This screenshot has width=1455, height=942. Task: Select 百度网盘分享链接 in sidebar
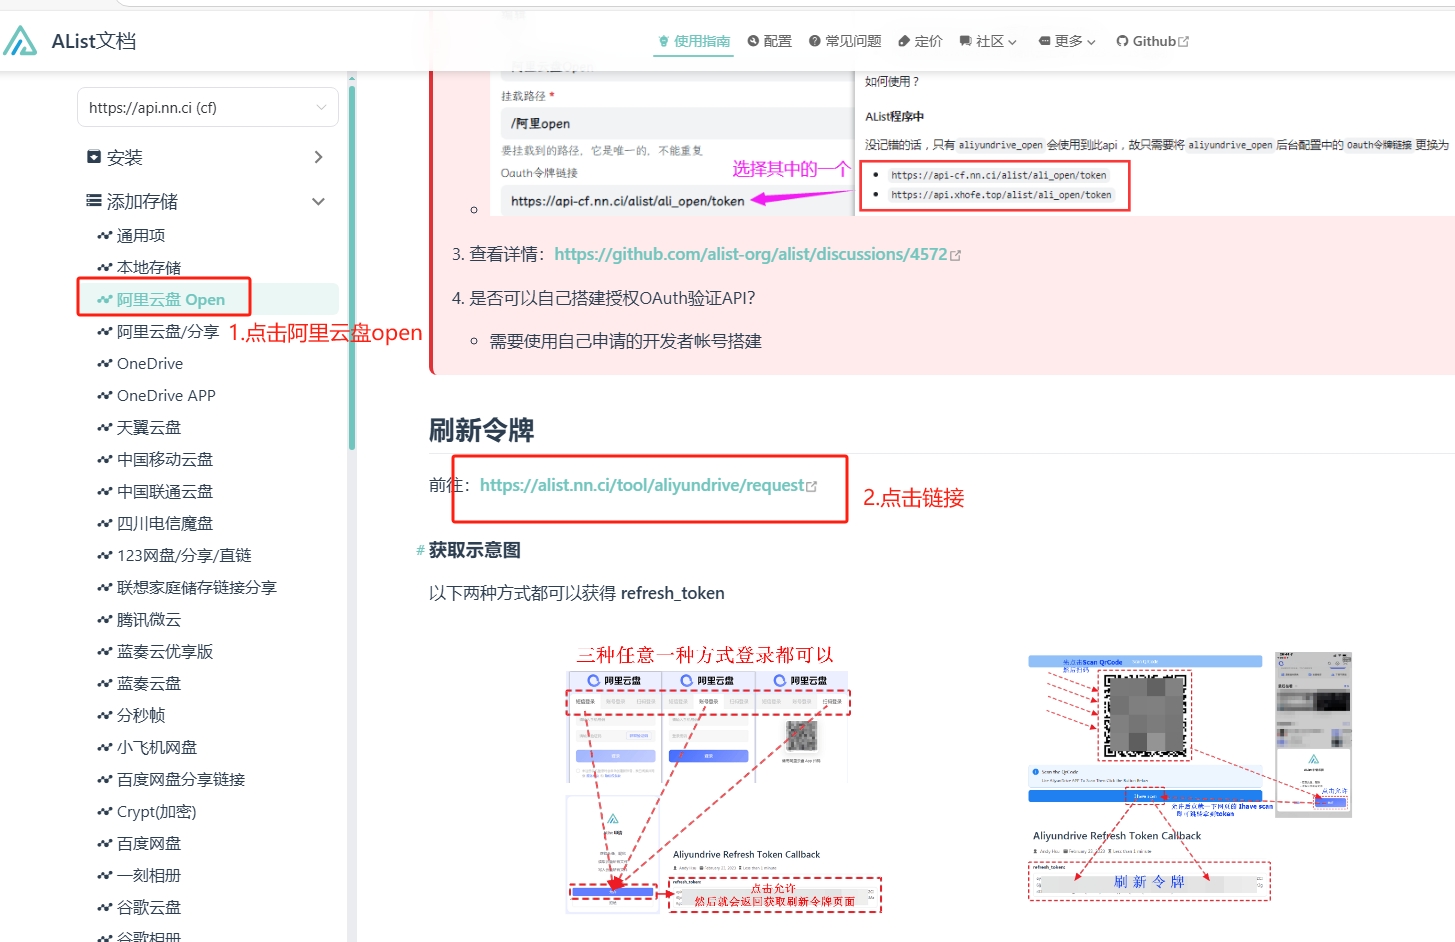click(x=181, y=779)
